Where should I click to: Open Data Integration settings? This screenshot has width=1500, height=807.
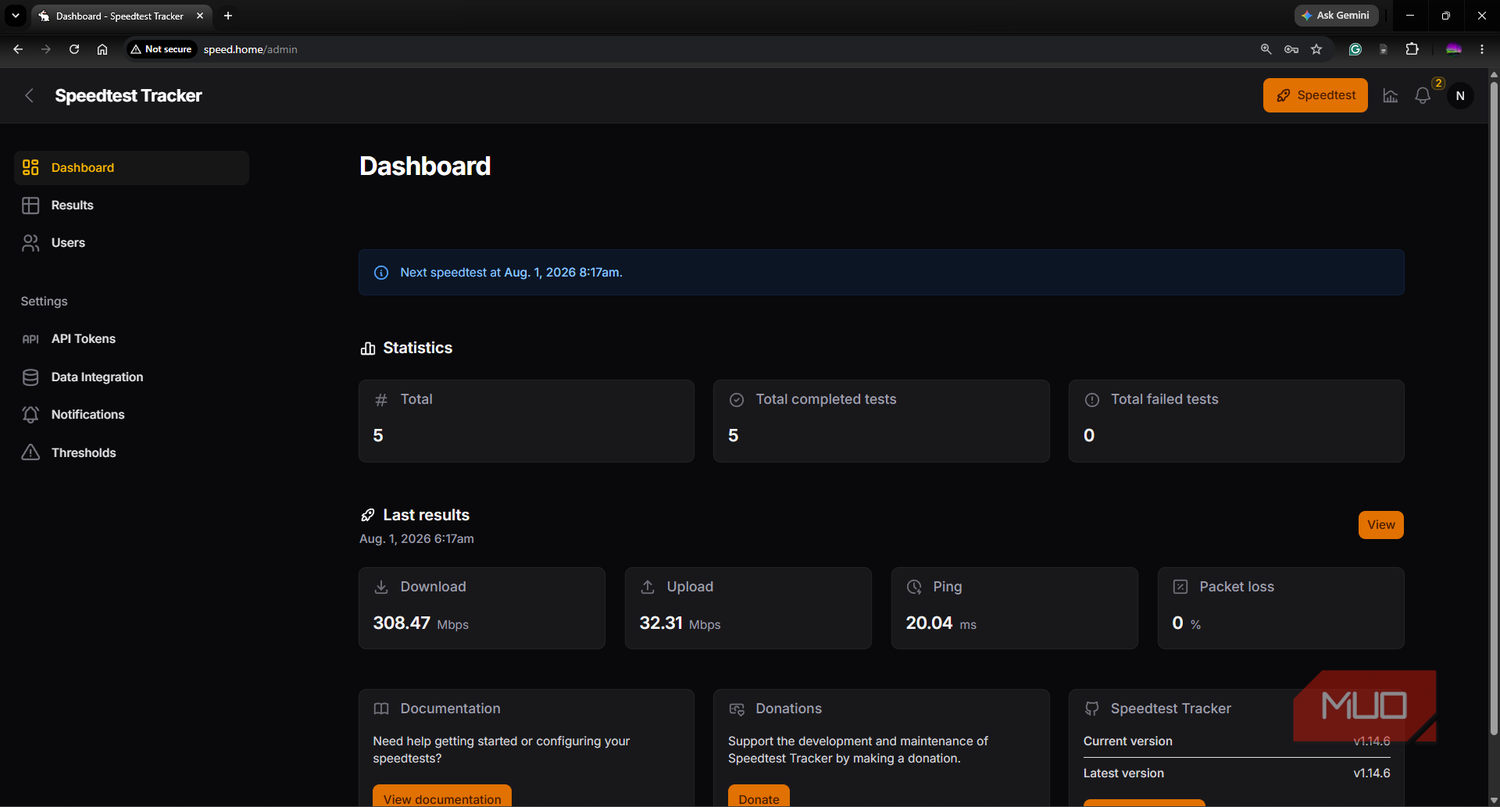(131, 377)
